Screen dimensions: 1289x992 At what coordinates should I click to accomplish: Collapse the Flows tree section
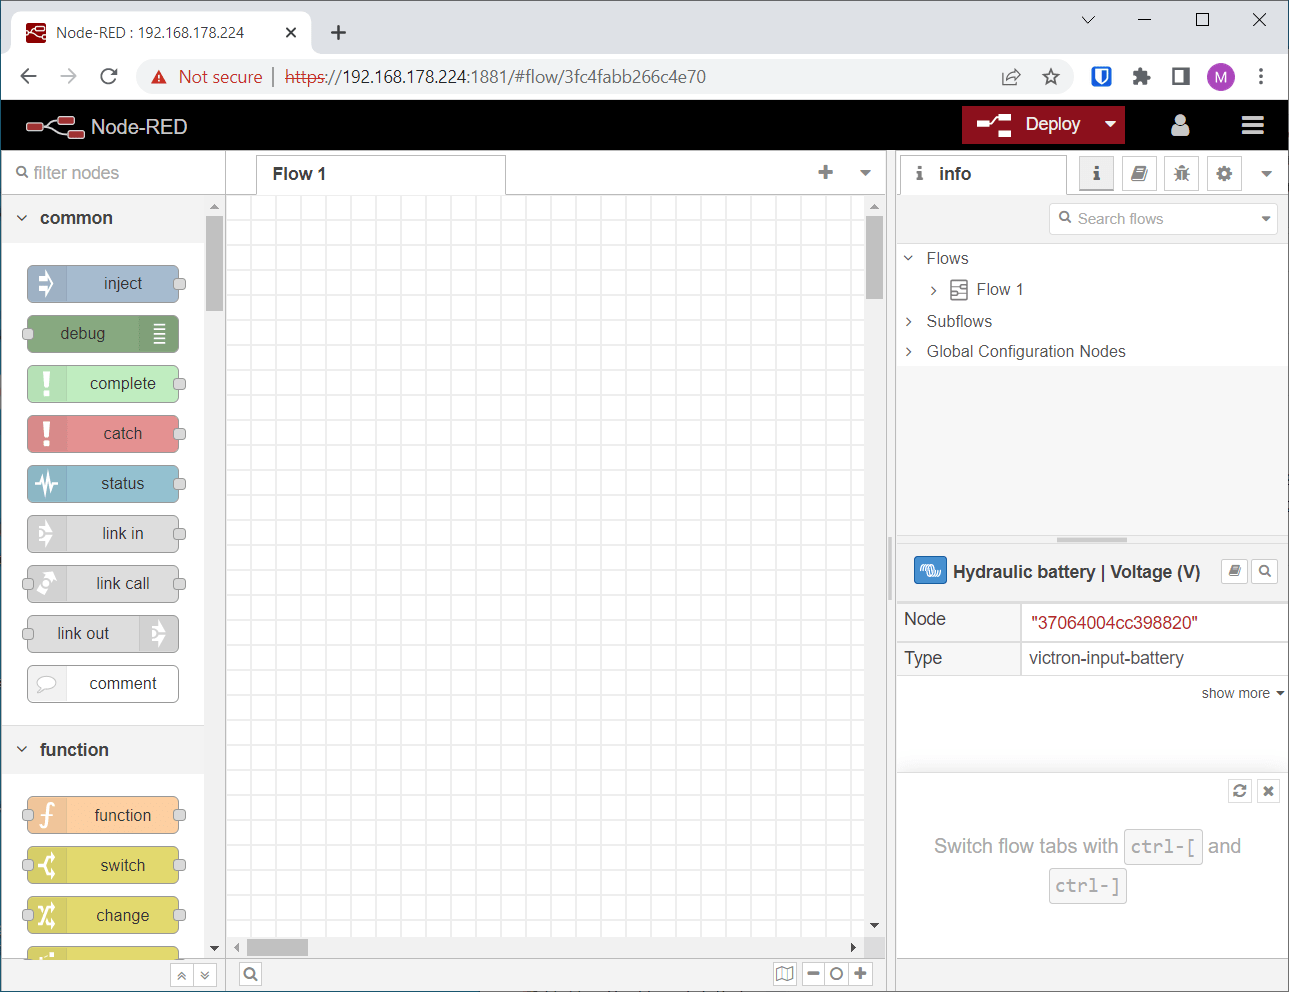click(x=909, y=258)
